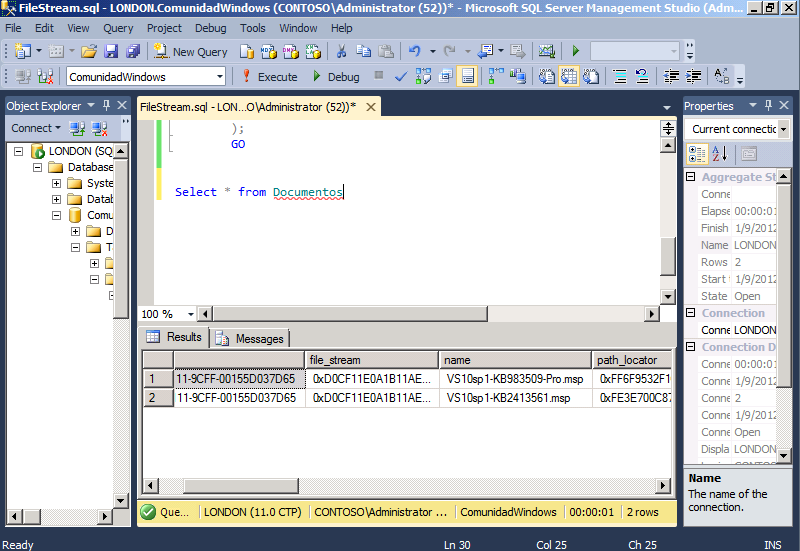Click the New Query button
800x551 pixels.
click(190, 51)
